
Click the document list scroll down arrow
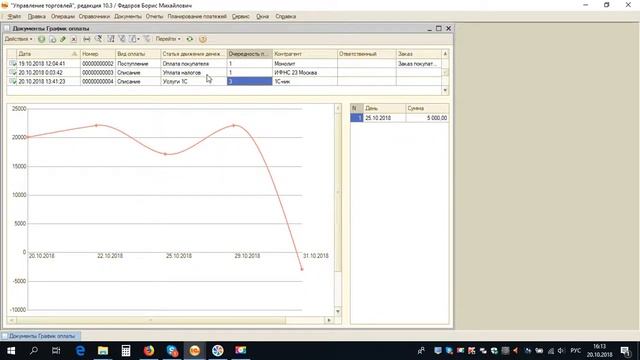click(445, 90)
